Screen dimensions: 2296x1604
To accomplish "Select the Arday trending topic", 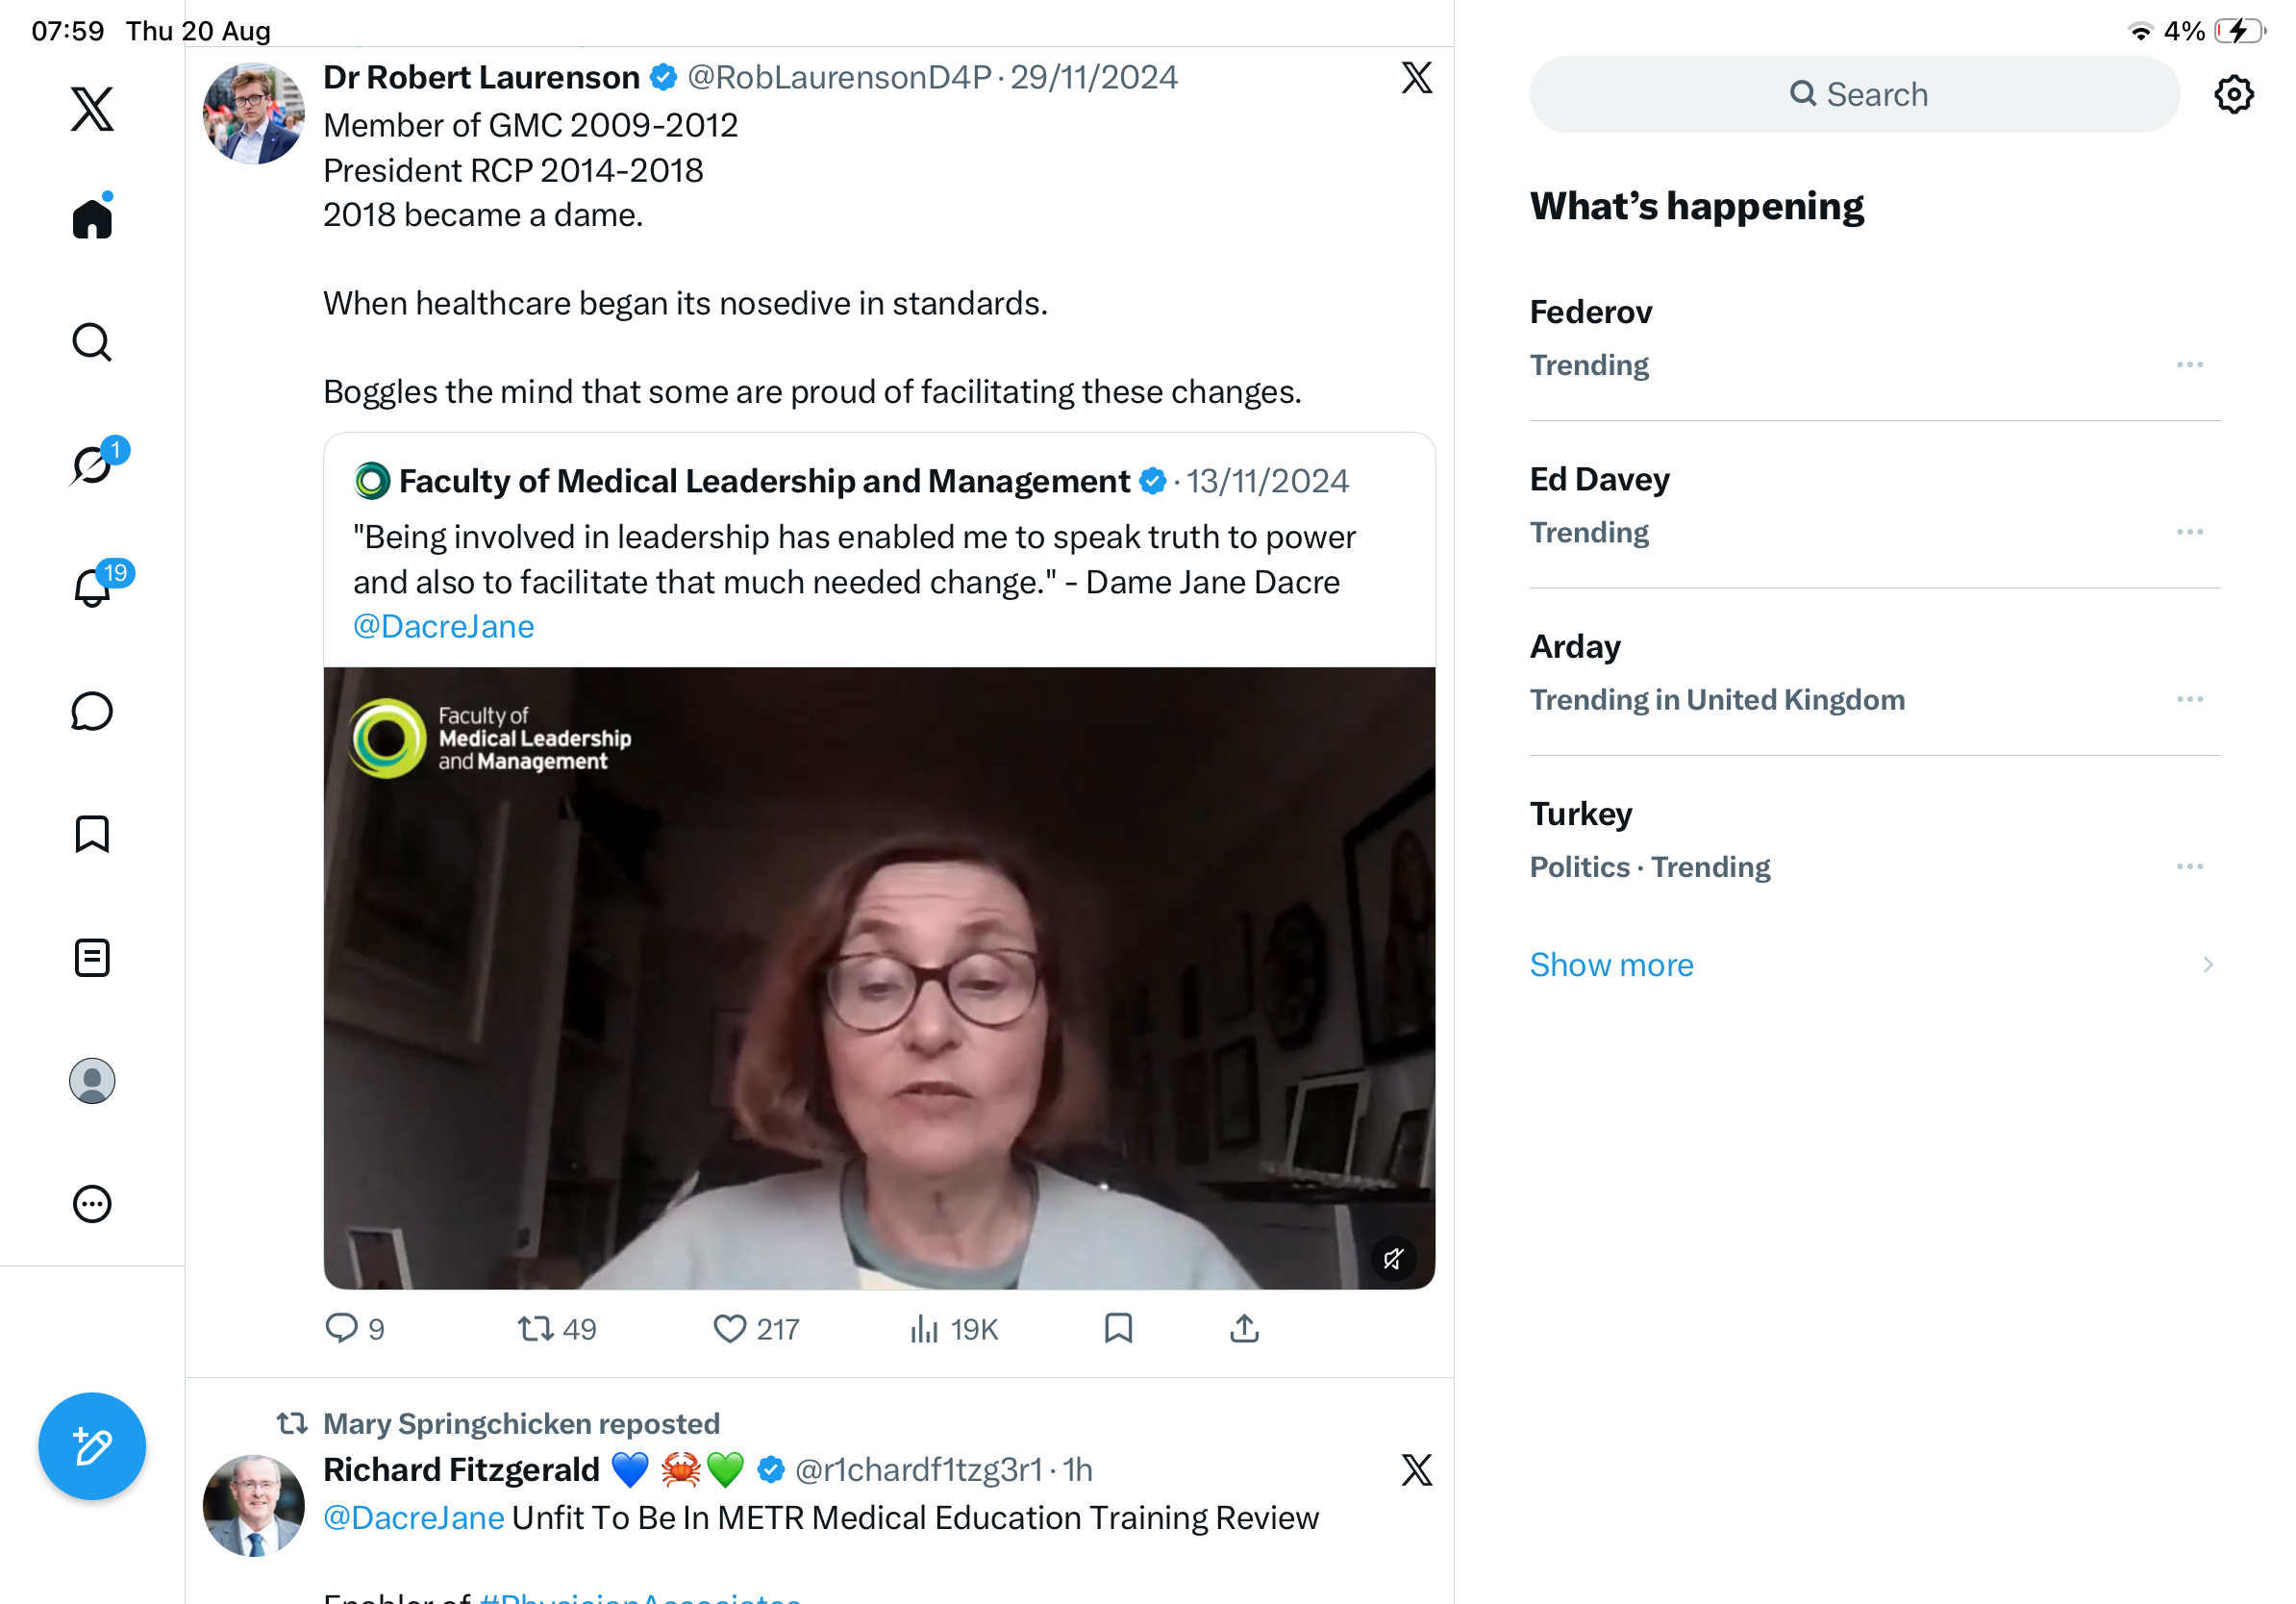I will click(1874, 672).
